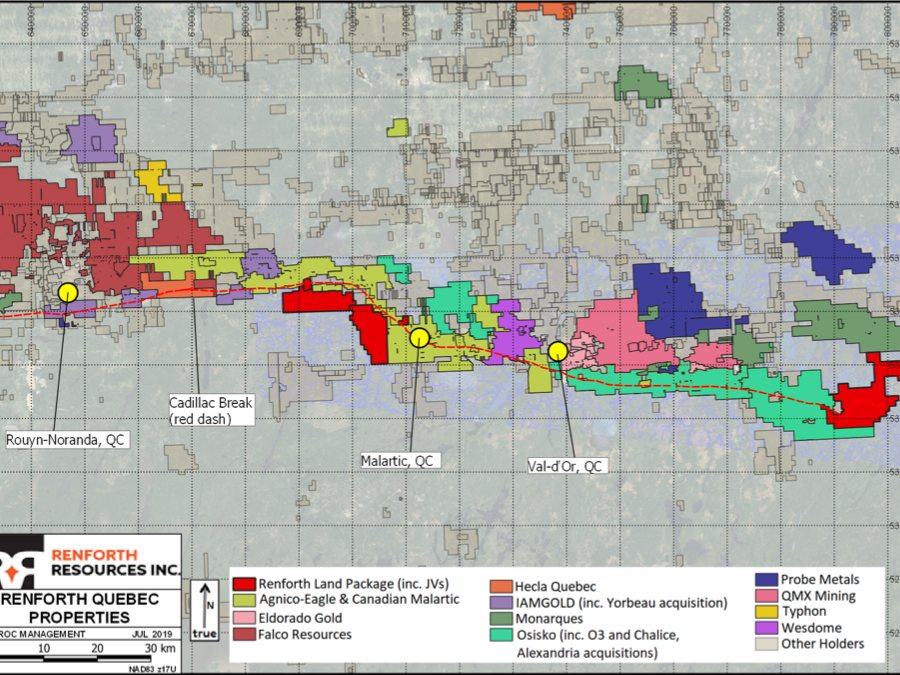900x675 pixels.
Task: Click the Hecla Quebec orange legend swatch
Action: coord(501,587)
